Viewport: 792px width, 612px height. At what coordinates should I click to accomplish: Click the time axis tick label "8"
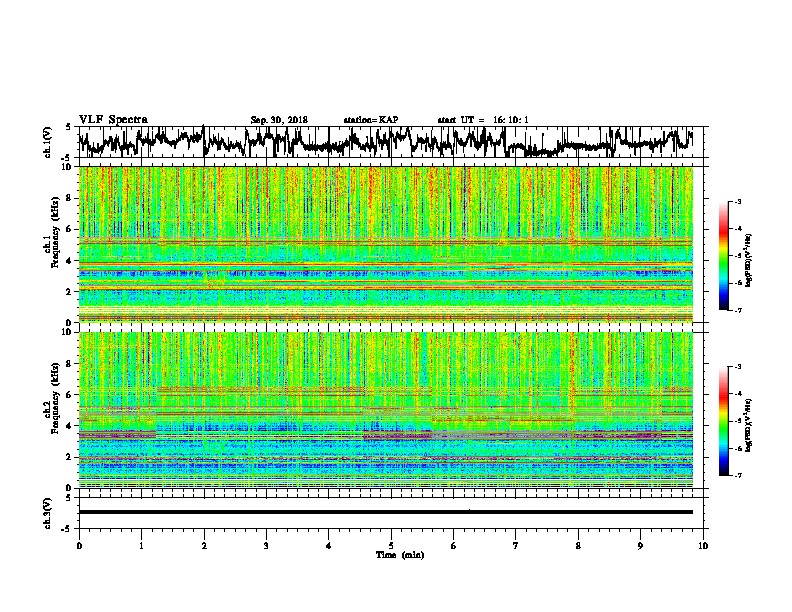click(x=578, y=546)
